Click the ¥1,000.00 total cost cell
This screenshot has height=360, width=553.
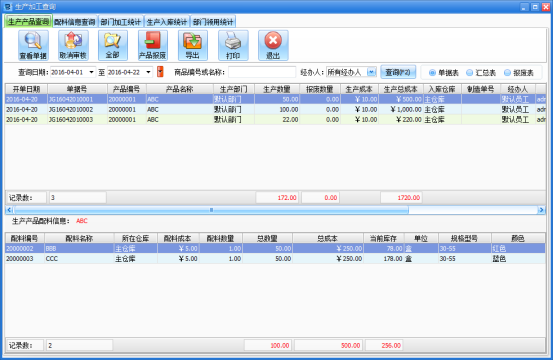(x=401, y=110)
